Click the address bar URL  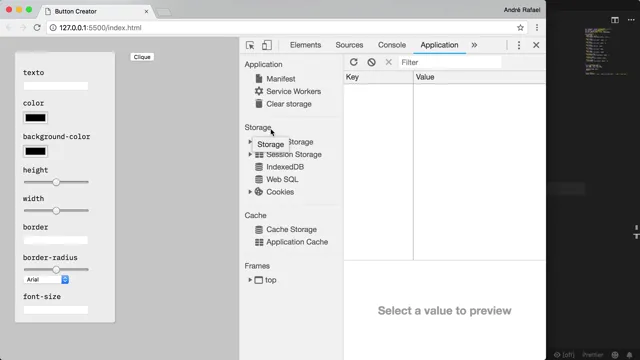pyautogui.click(x=100, y=28)
